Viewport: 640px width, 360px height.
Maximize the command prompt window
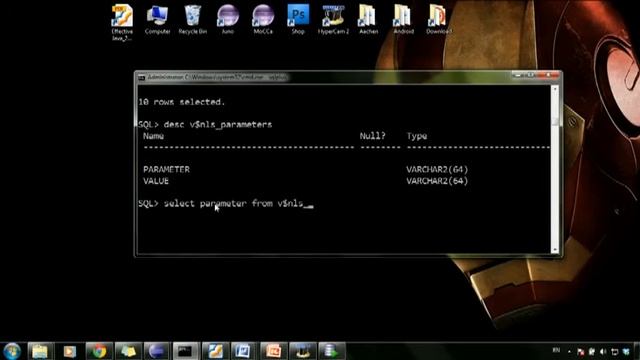(530, 76)
